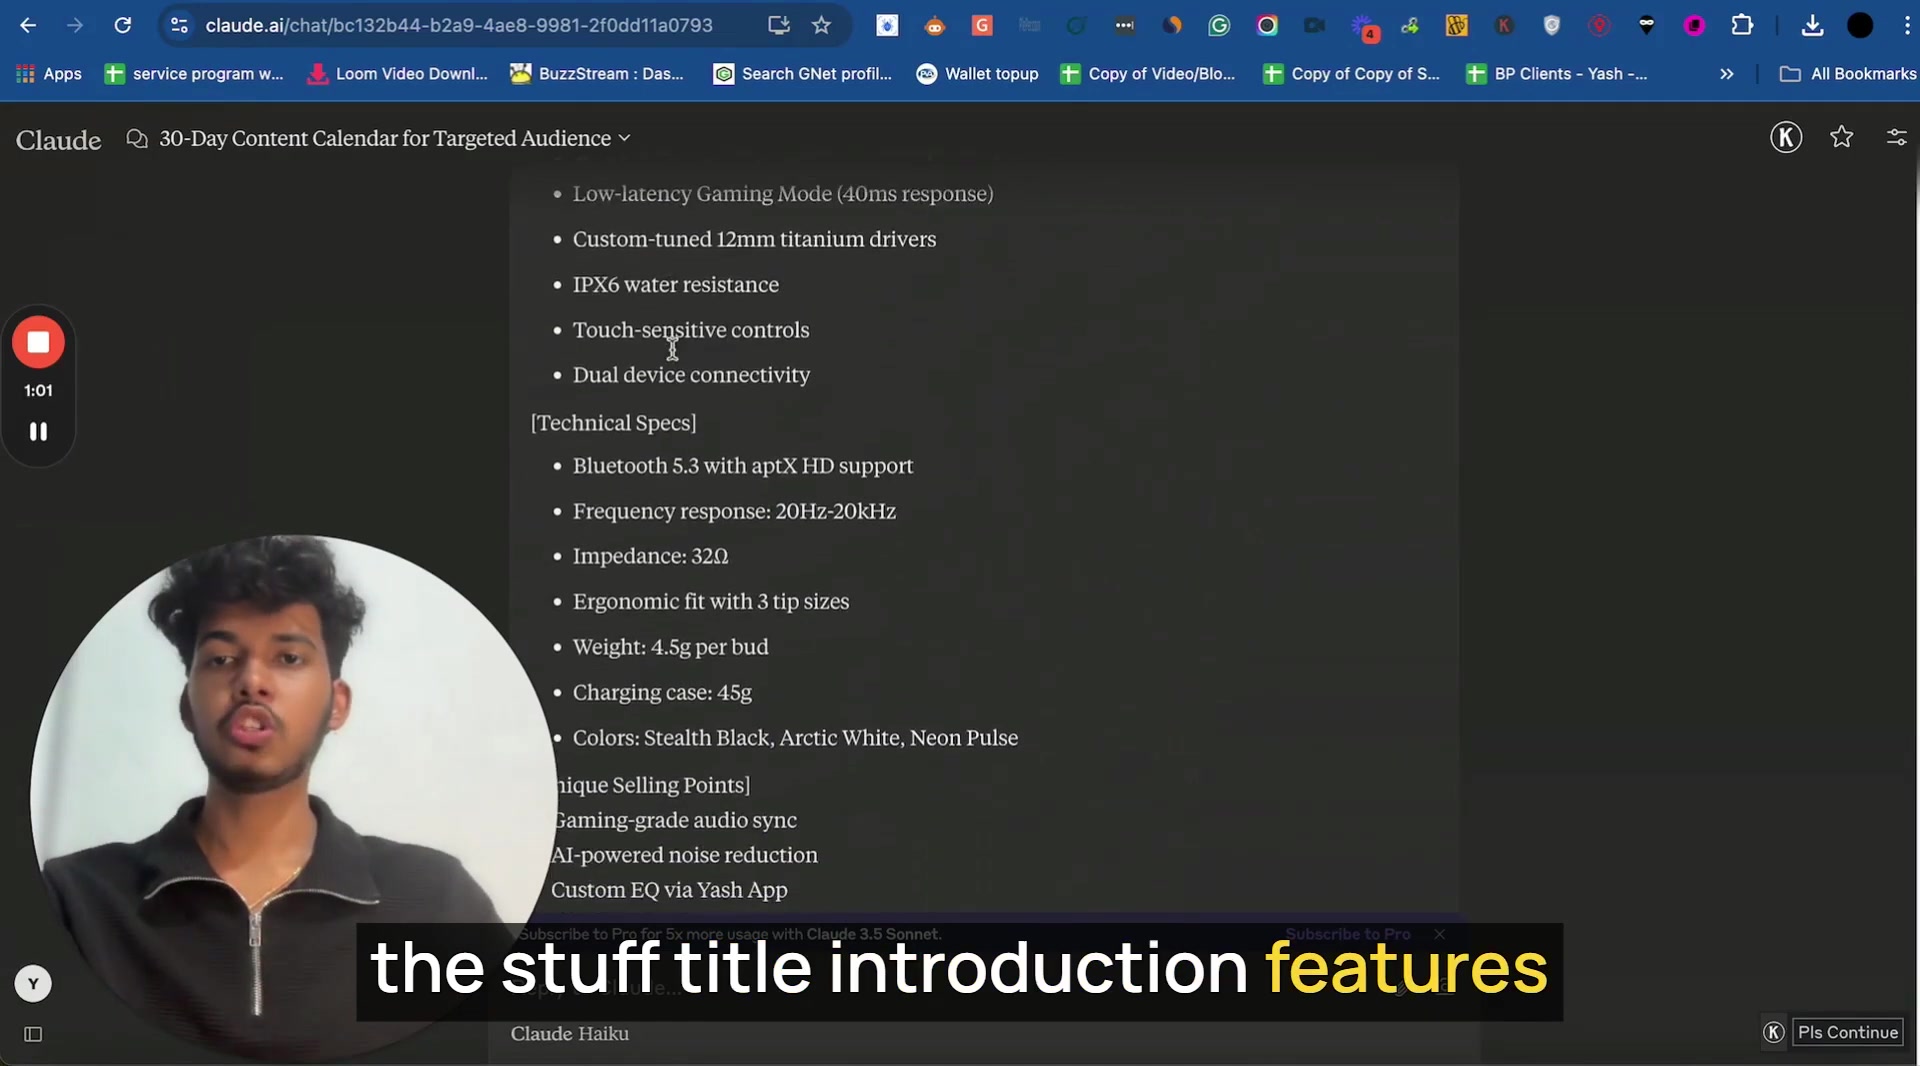Open Chrome three-dot menu
1920x1066 pixels.
[x=1907, y=25]
